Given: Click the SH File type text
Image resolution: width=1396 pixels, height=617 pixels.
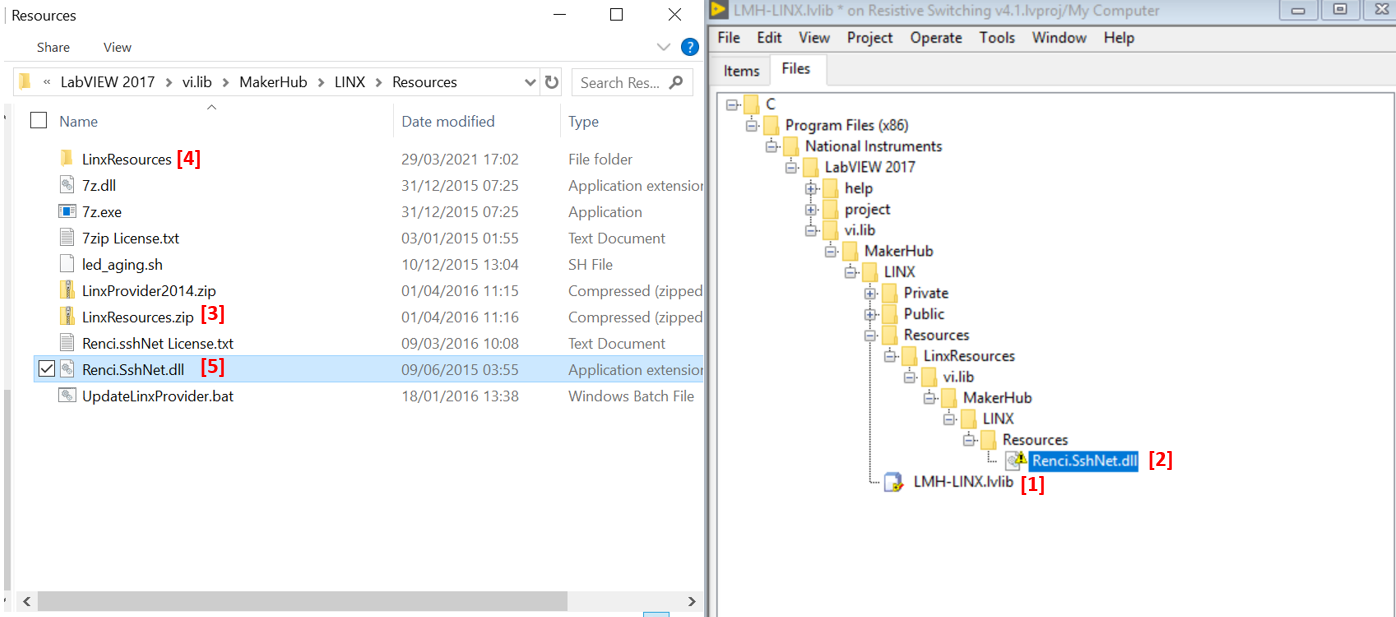Looking at the screenshot, I should click(590, 264).
